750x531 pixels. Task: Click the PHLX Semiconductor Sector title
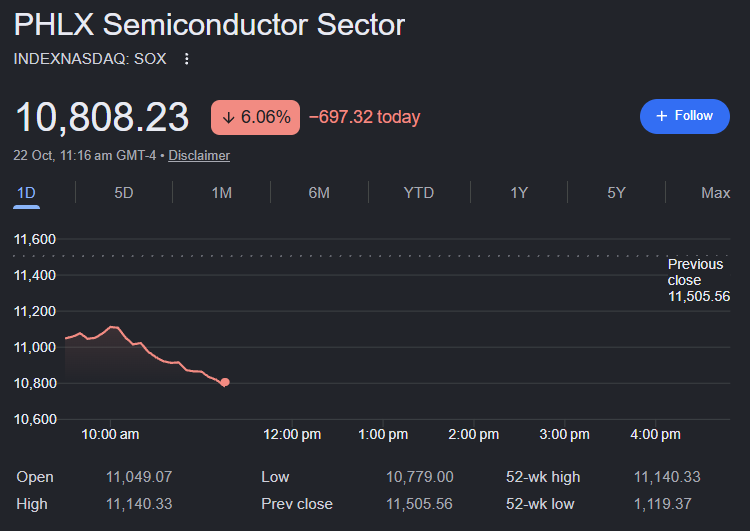click(209, 24)
